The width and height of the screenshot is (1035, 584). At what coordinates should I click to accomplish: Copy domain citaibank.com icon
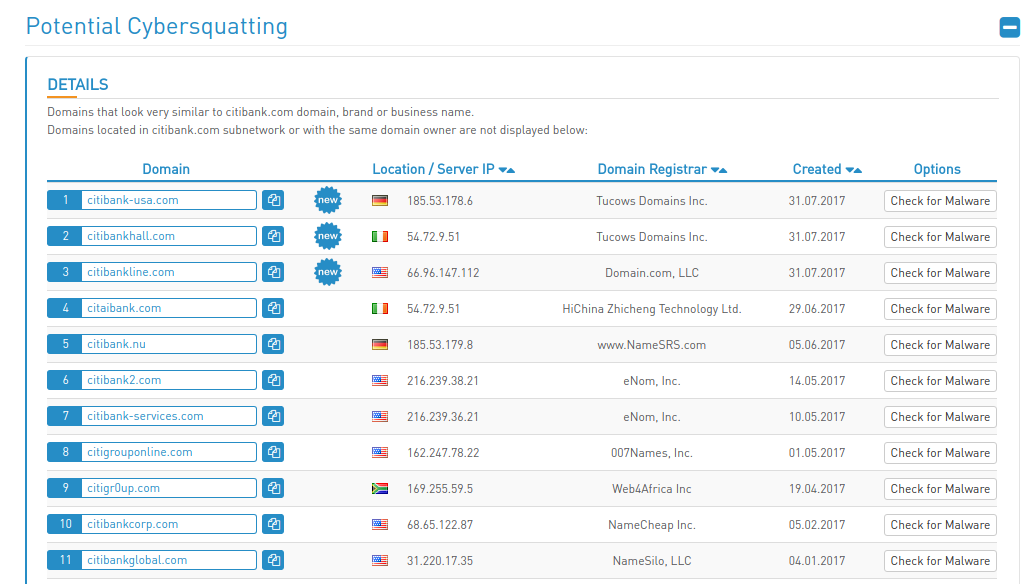(x=273, y=308)
